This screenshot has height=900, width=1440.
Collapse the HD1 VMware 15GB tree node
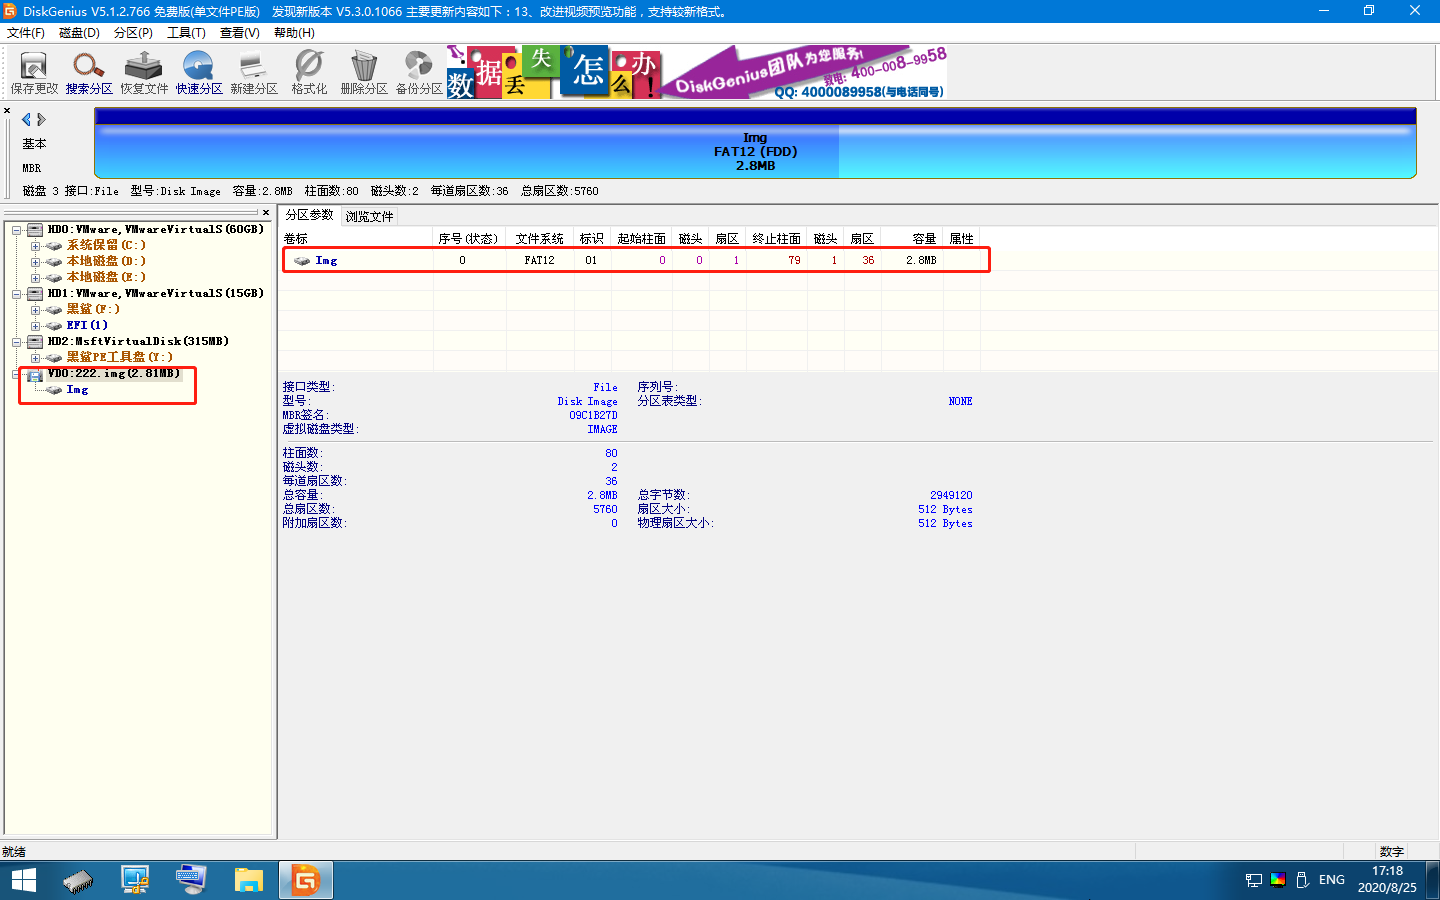tap(16, 294)
